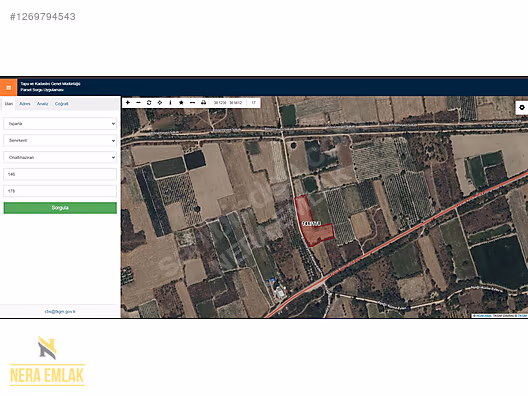The image size is (528, 396).
Task: Open the Analiz tab
Action: 42,104
